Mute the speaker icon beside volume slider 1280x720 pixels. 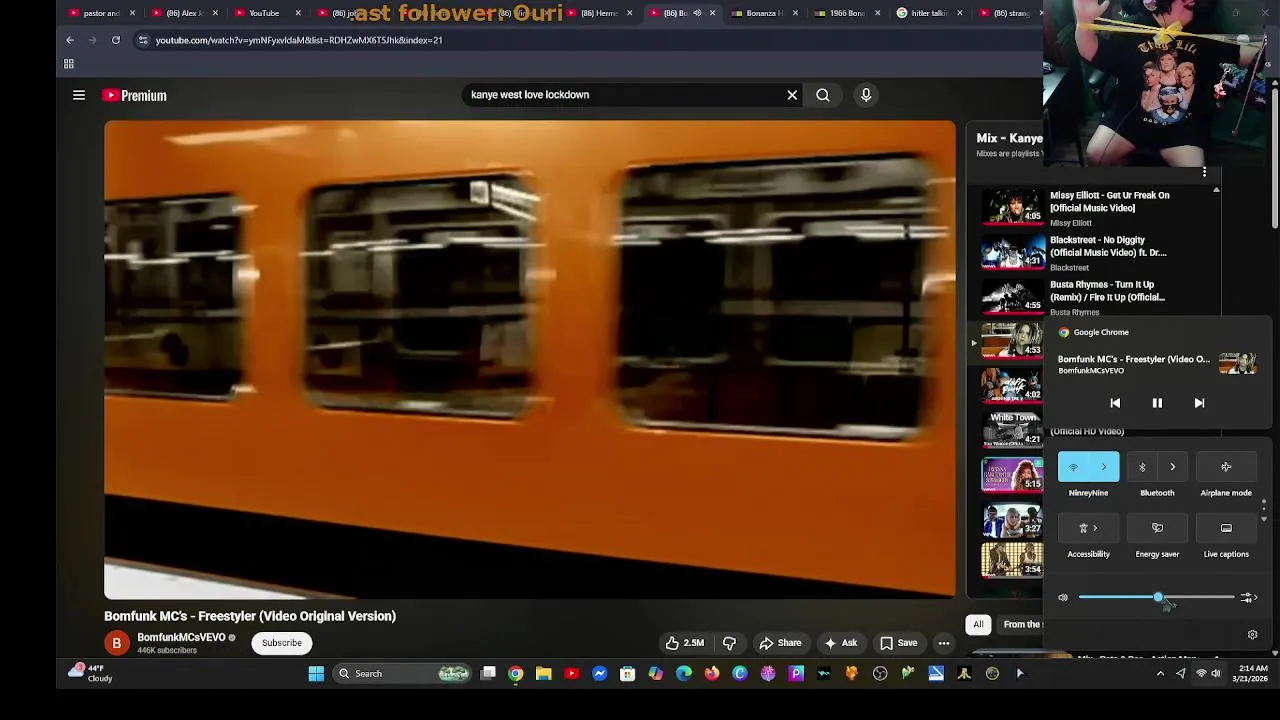[x=1063, y=598]
